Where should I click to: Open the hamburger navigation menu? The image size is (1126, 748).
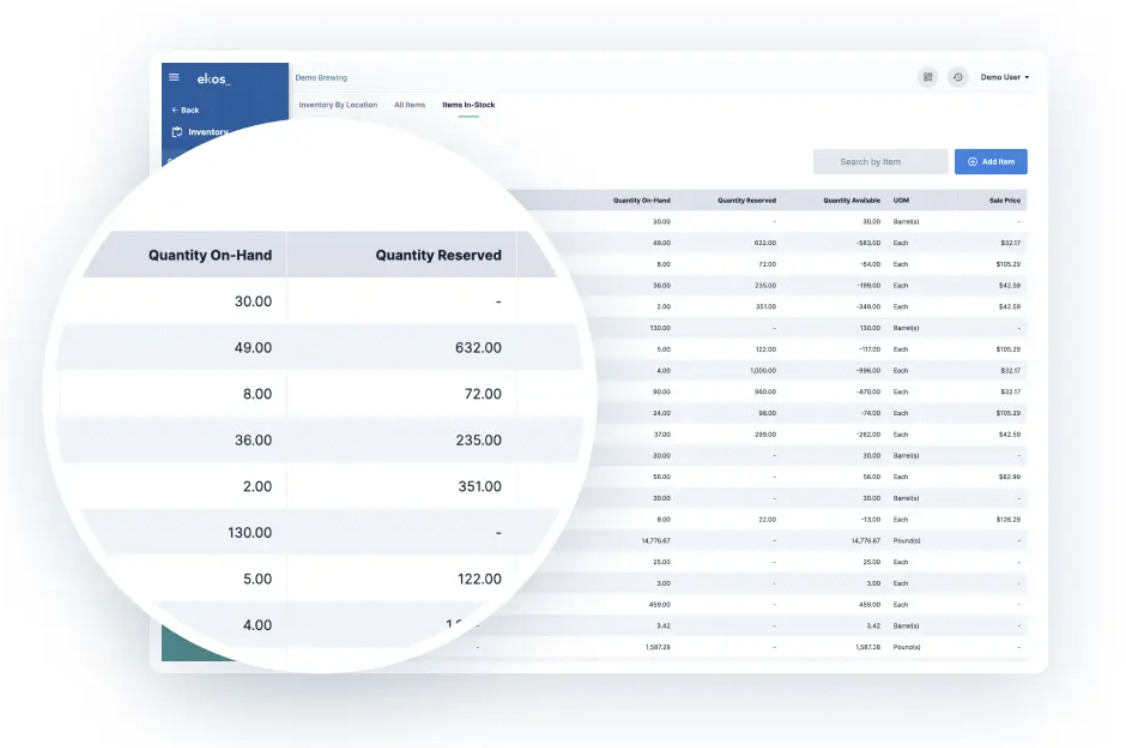(173, 77)
